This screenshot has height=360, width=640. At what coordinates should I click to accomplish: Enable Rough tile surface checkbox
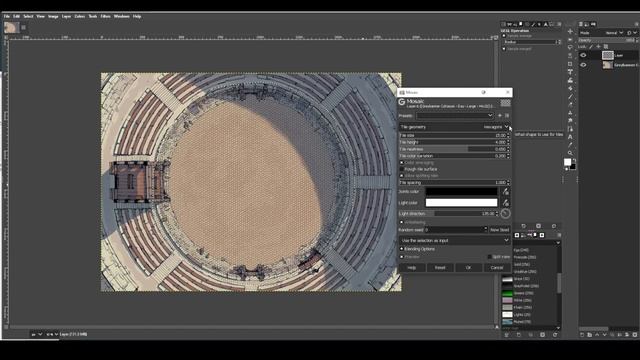pos(402,169)
